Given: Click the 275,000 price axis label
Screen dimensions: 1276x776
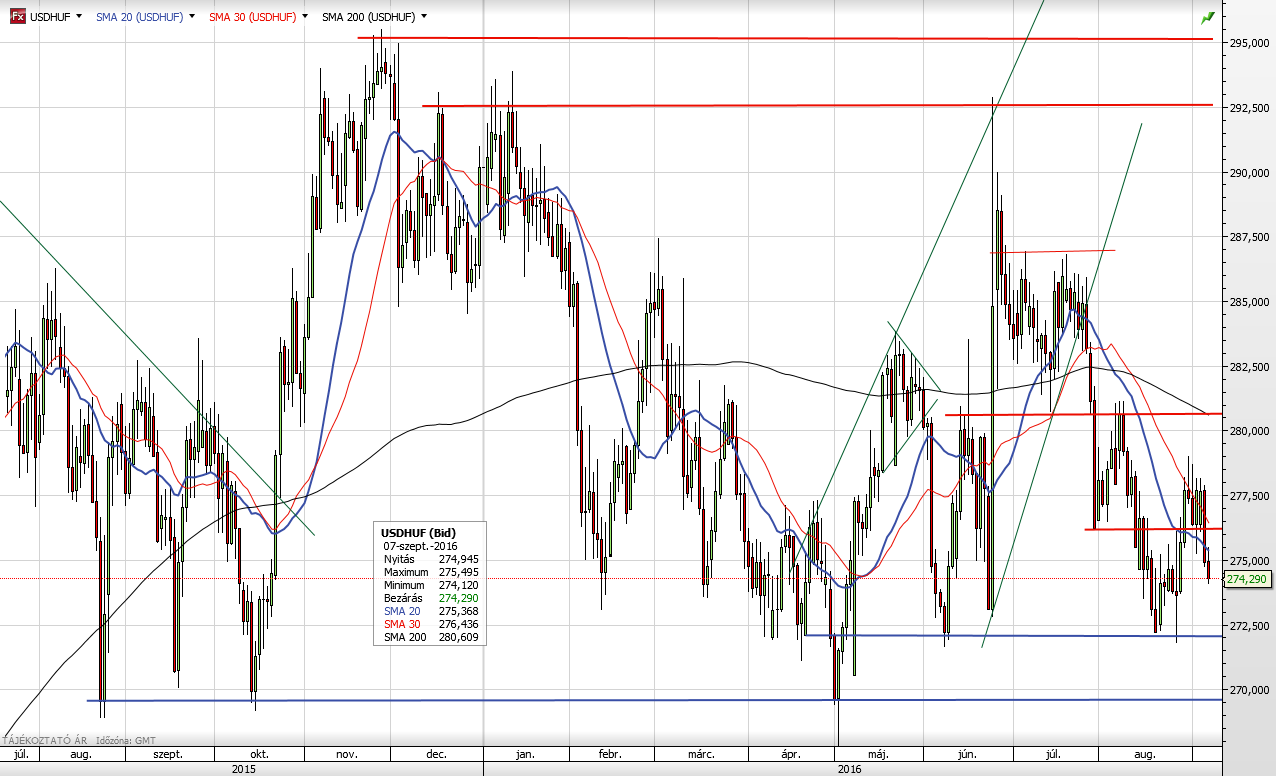Looking at the screenshot, I should (x=1250, y=561).
